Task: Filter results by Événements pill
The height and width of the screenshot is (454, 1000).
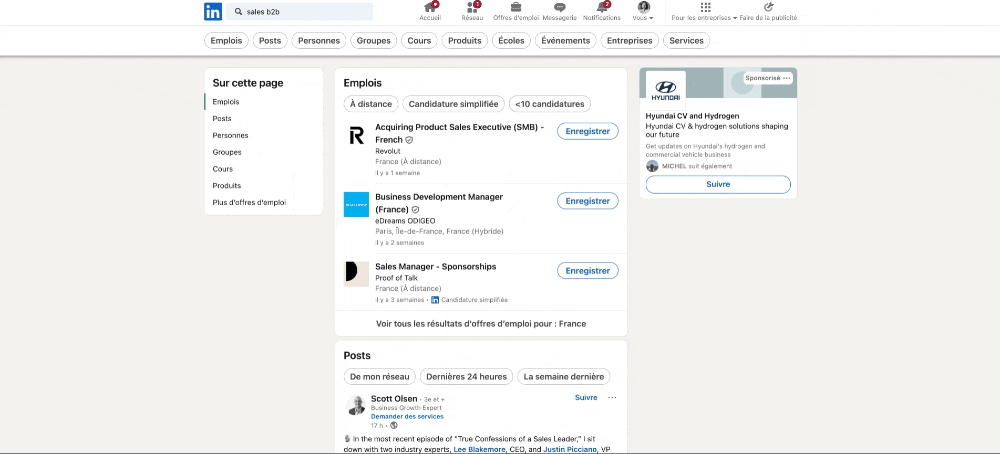Action: pyautogui.click(x=566, y=41)
